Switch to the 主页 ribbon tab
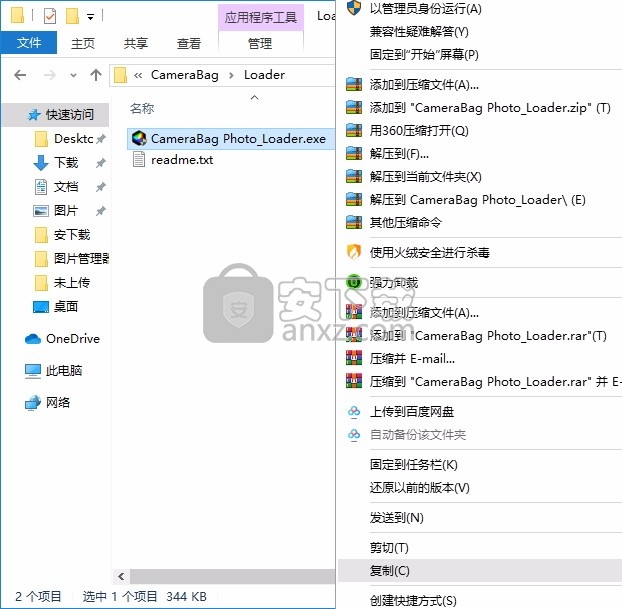The height and width of the screenshot is (609, 622). [83, 43]
